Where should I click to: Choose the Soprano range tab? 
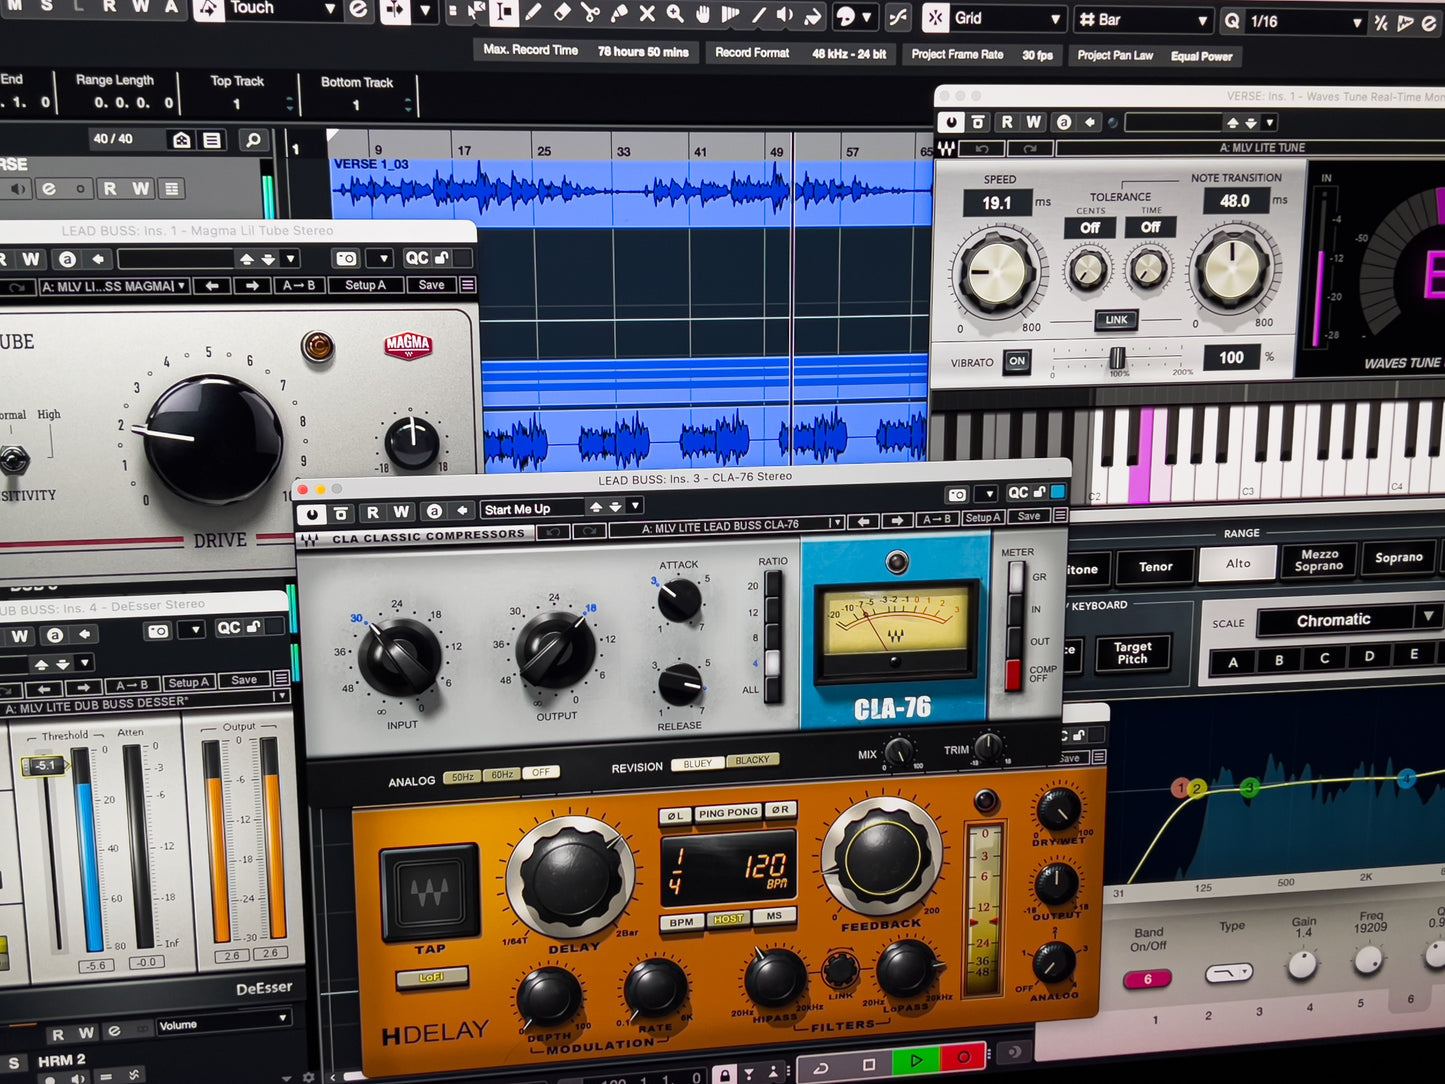click(1398, 557)
